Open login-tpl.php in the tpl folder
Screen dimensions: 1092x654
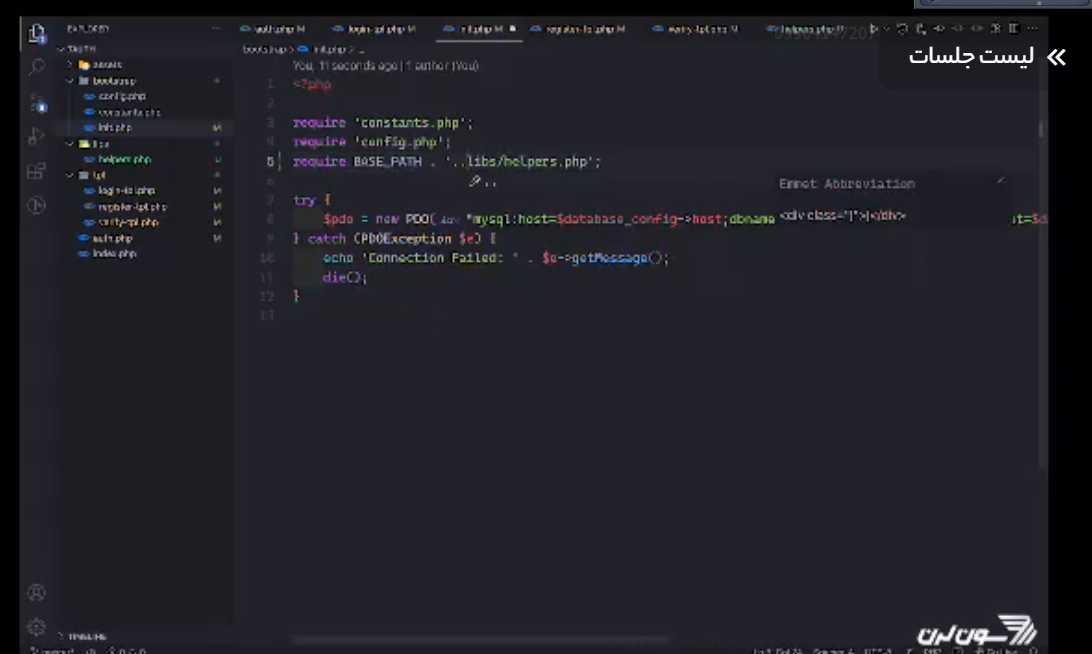pyautogui.click(x=127, y=190)
